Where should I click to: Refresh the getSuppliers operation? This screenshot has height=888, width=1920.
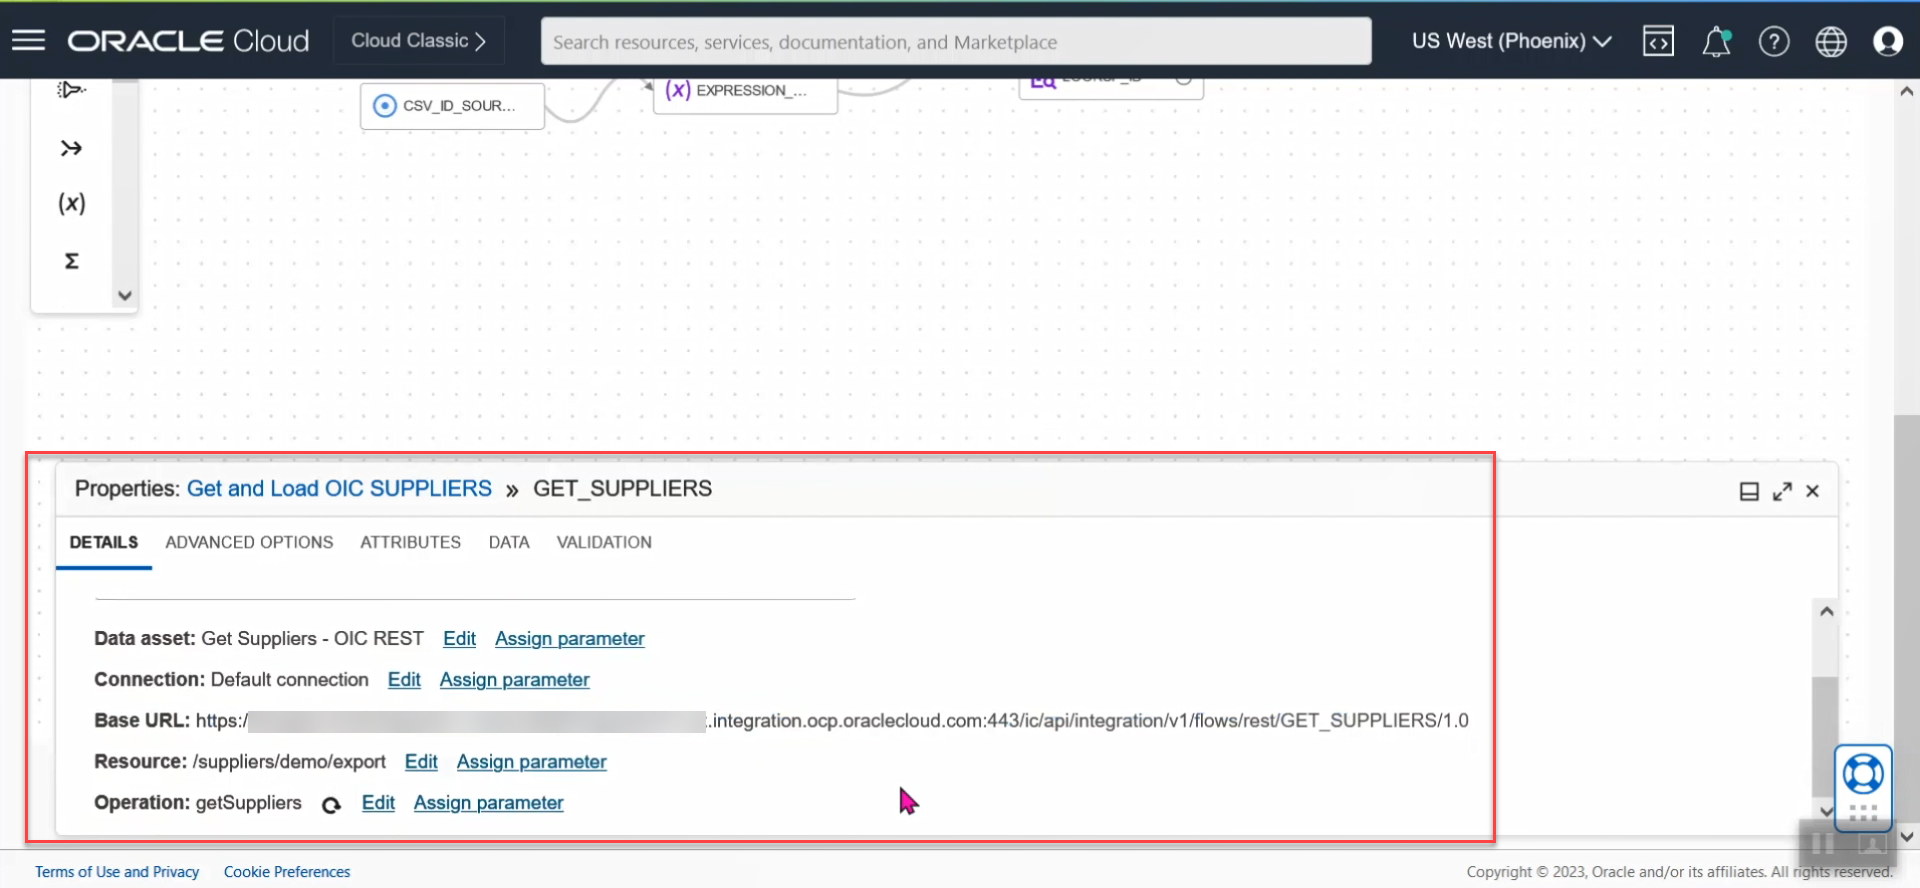(331, 804)
